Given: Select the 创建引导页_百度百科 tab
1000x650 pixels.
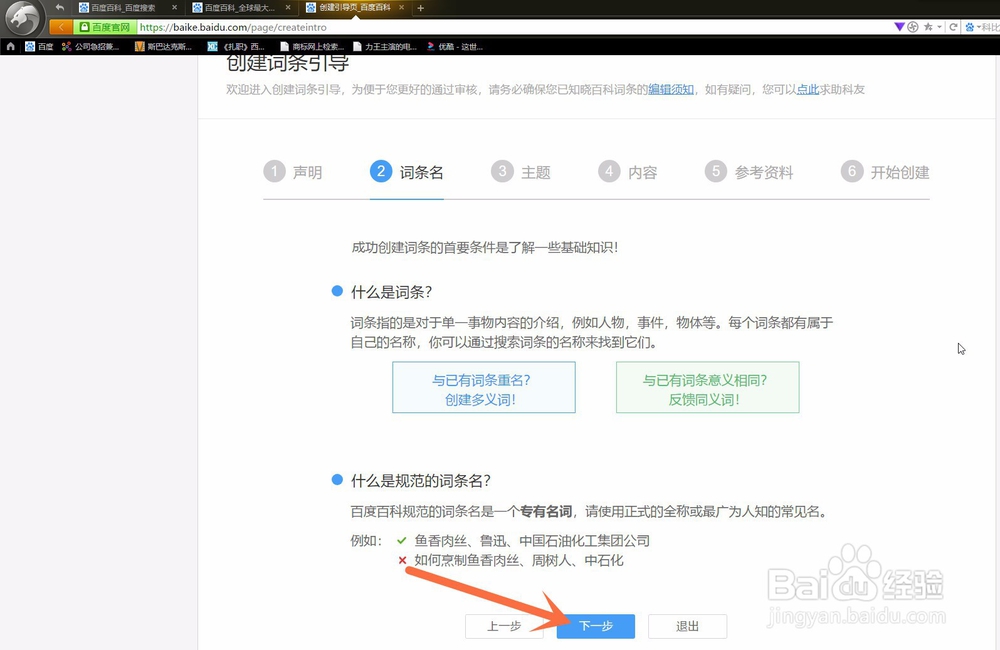Looking at the screenshot, I should [x=354, y=8].
